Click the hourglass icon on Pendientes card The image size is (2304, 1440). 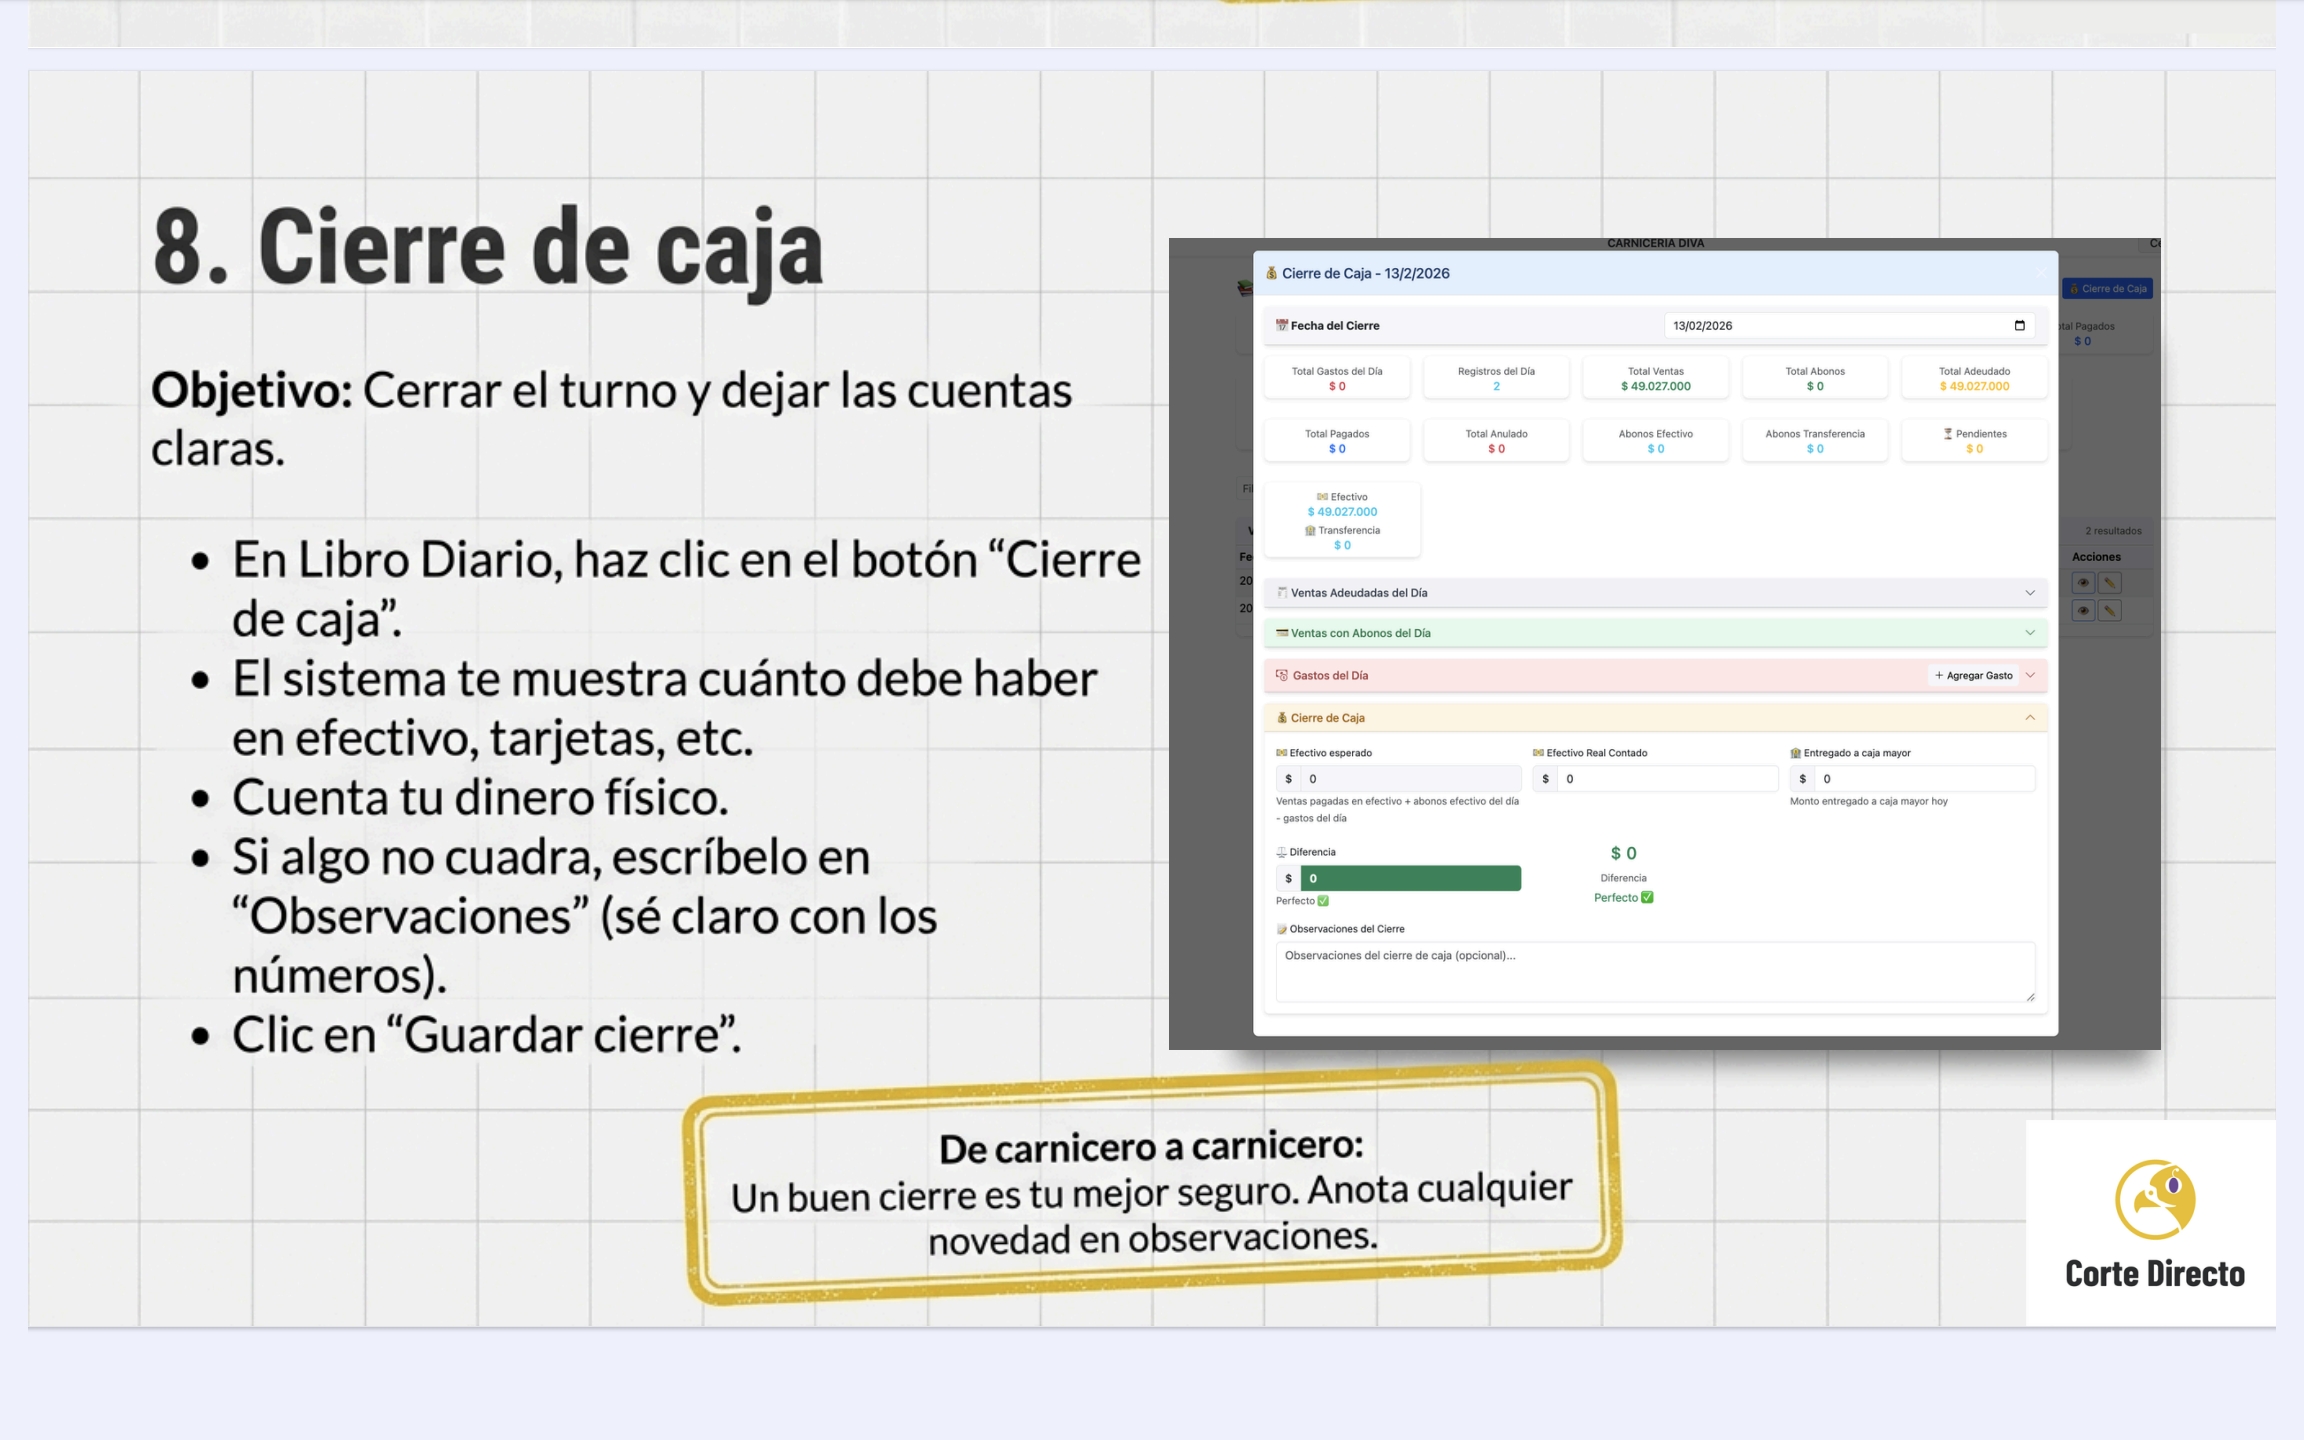click(x=1947, y=434)
